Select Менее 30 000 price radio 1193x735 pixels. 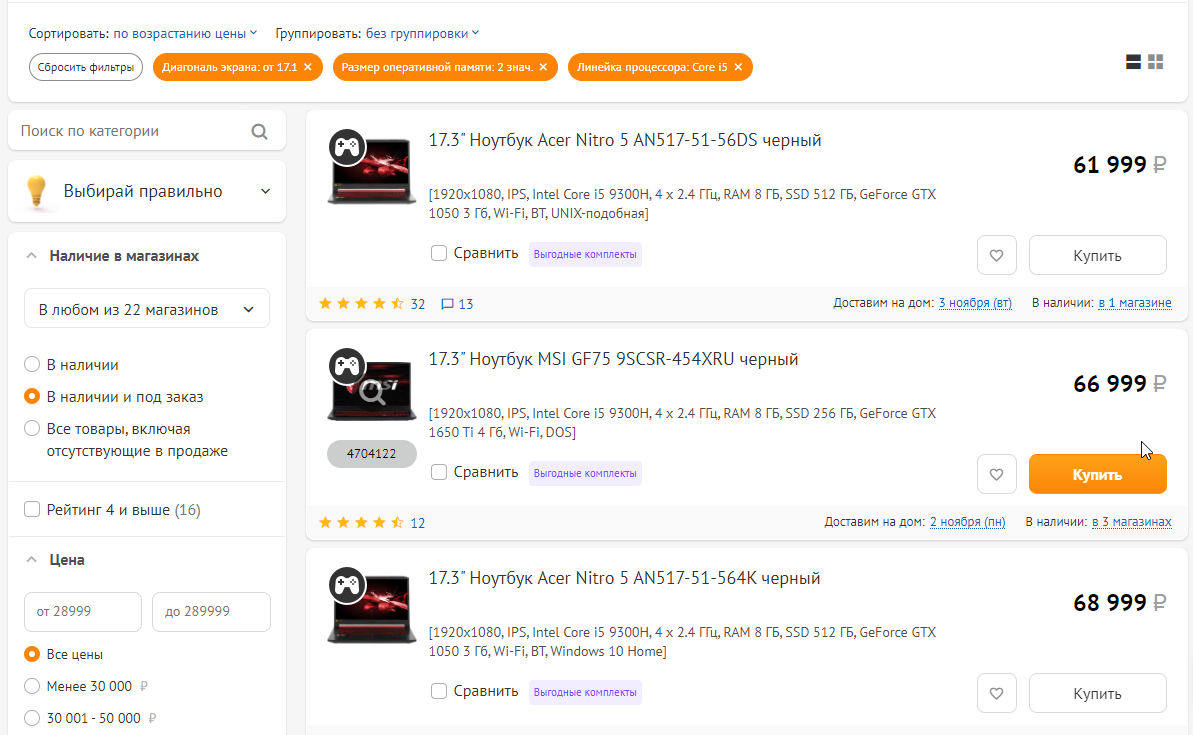[32, 686]
